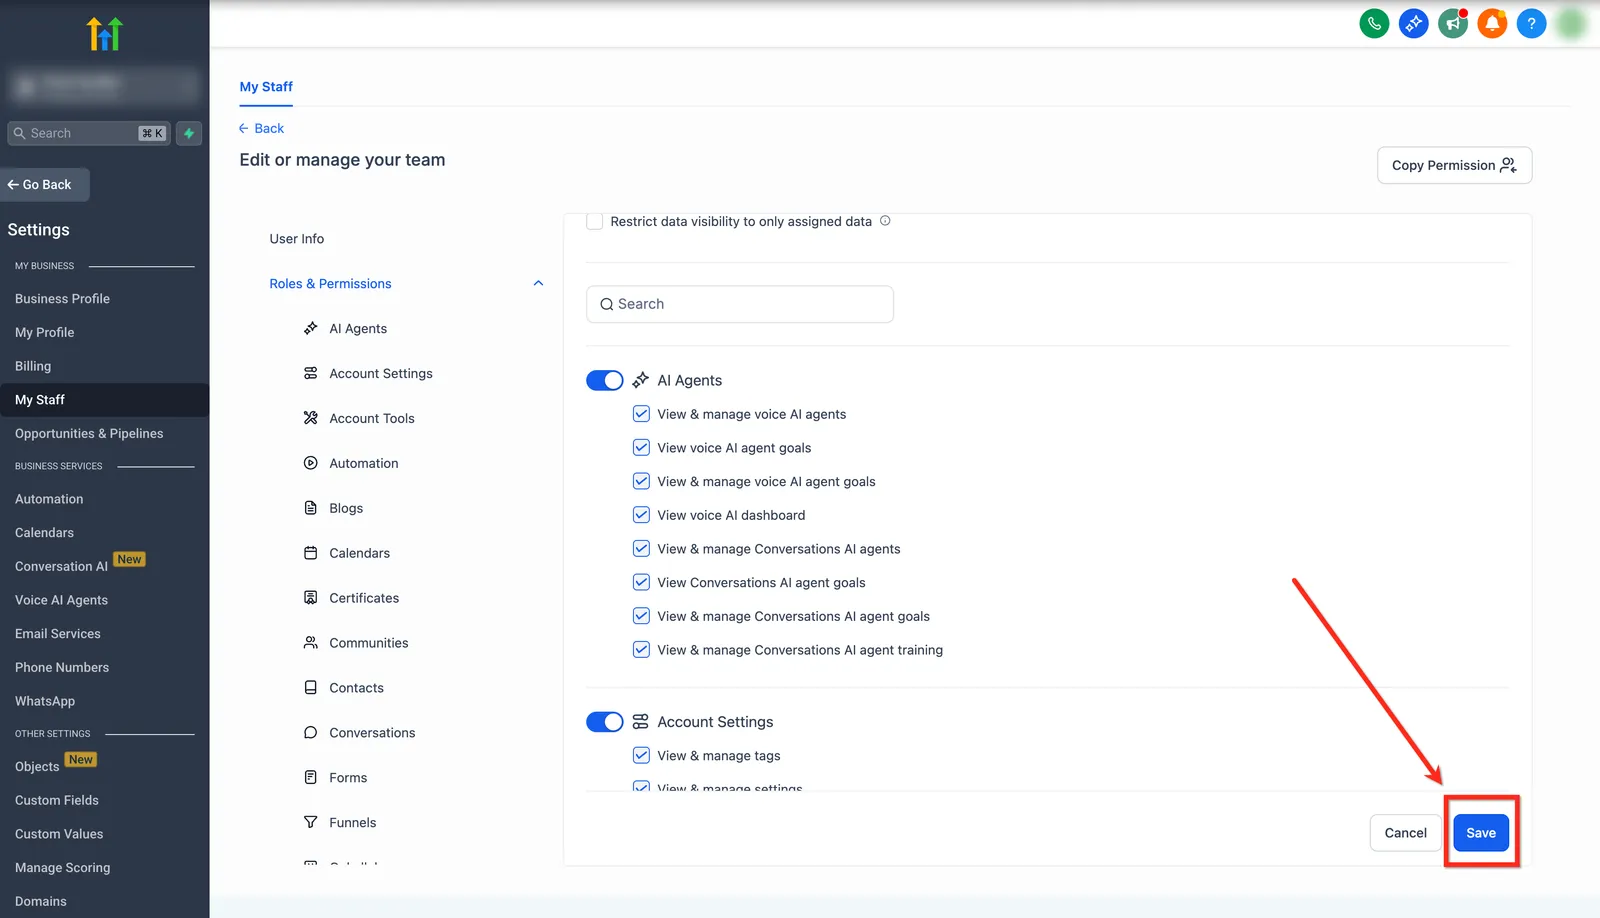Open the User Info section

coord(297,239)
